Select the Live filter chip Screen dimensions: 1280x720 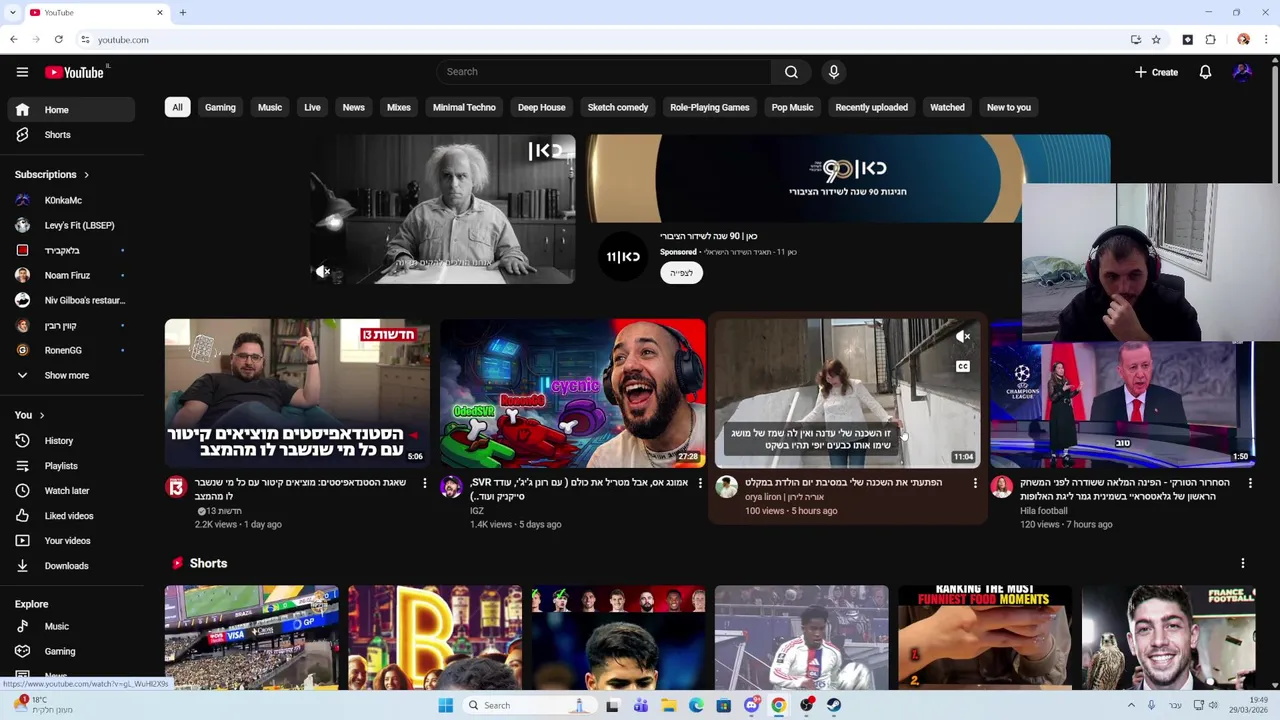click(312, 107)
